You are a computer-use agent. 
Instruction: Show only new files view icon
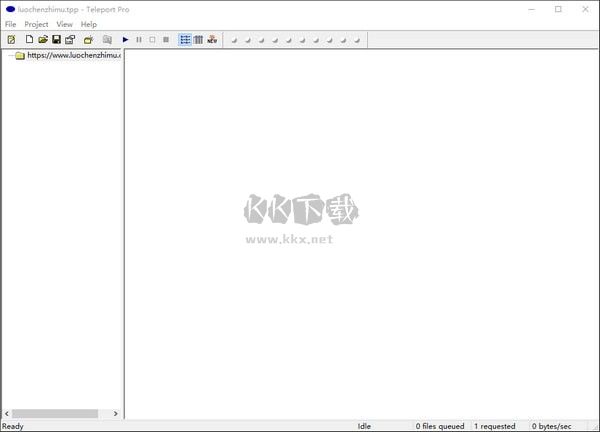(x=212, y=39)
